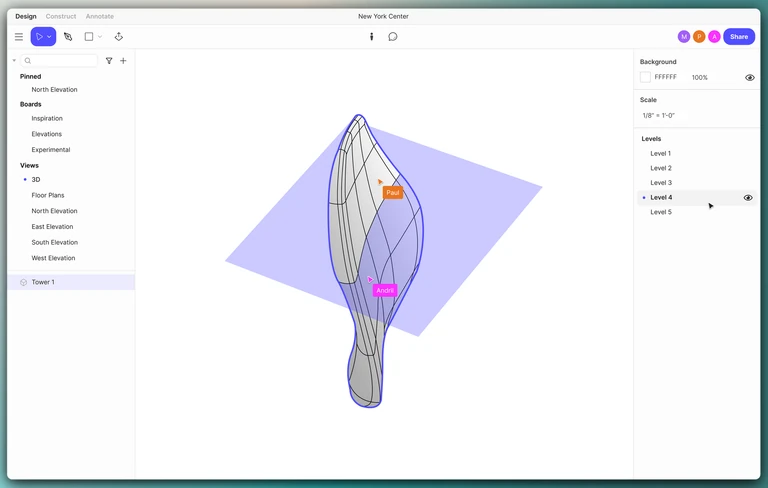Toggle Level 4 visibility eye
768x488 pixels.
pos(748,198)
